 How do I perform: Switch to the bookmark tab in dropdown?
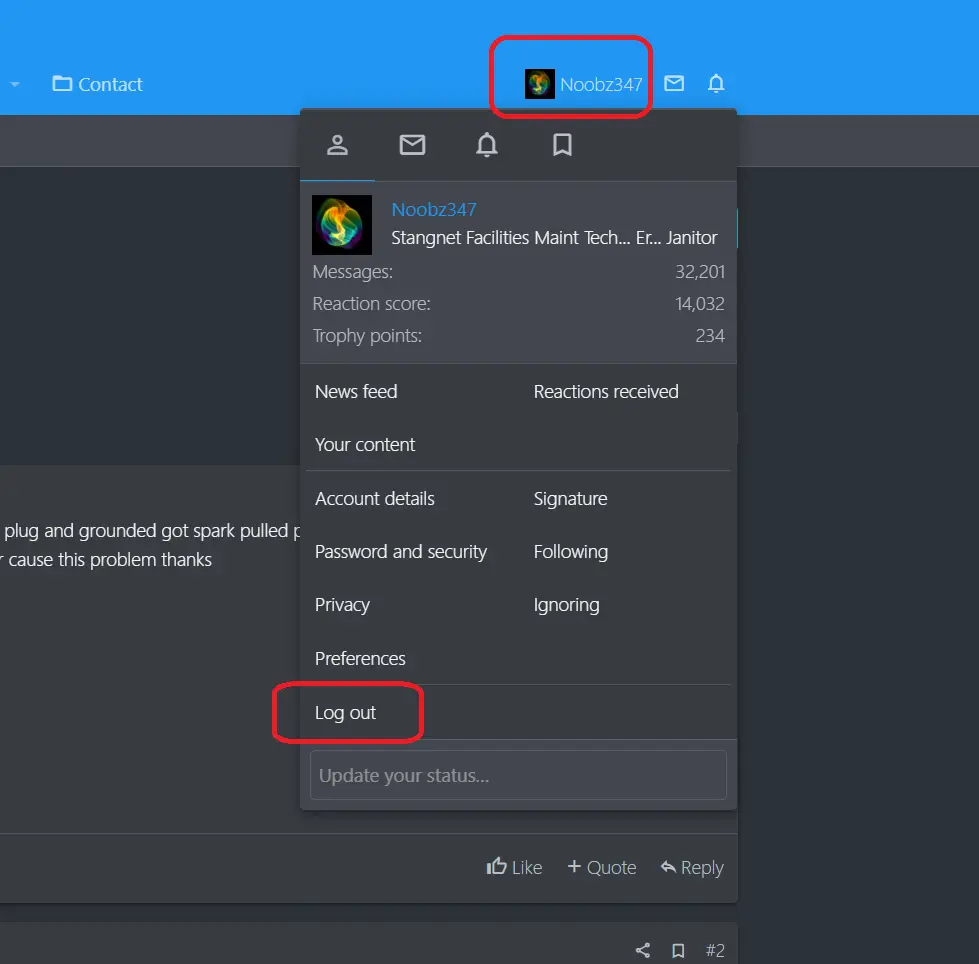(x=562, y=145)
